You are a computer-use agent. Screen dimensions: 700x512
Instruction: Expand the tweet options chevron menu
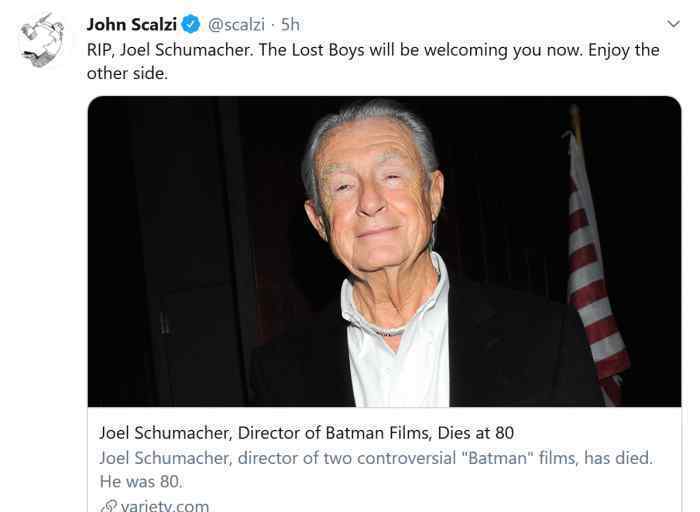pos(673,24)
